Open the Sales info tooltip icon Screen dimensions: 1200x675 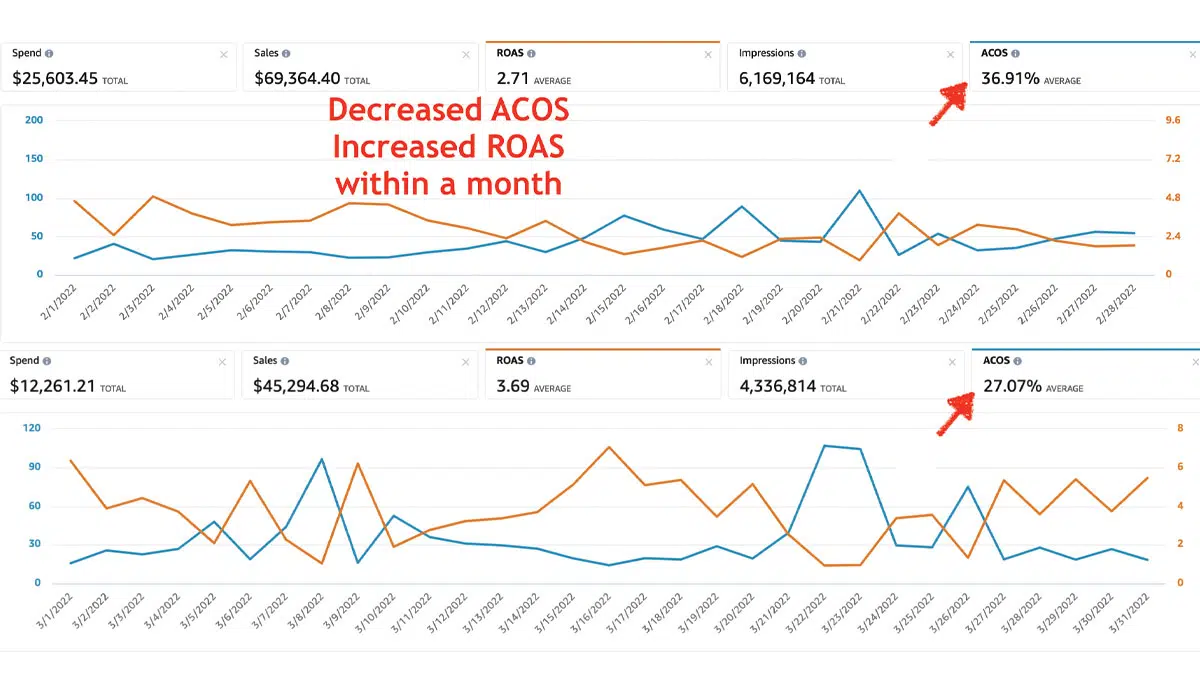tap(286, 53)
